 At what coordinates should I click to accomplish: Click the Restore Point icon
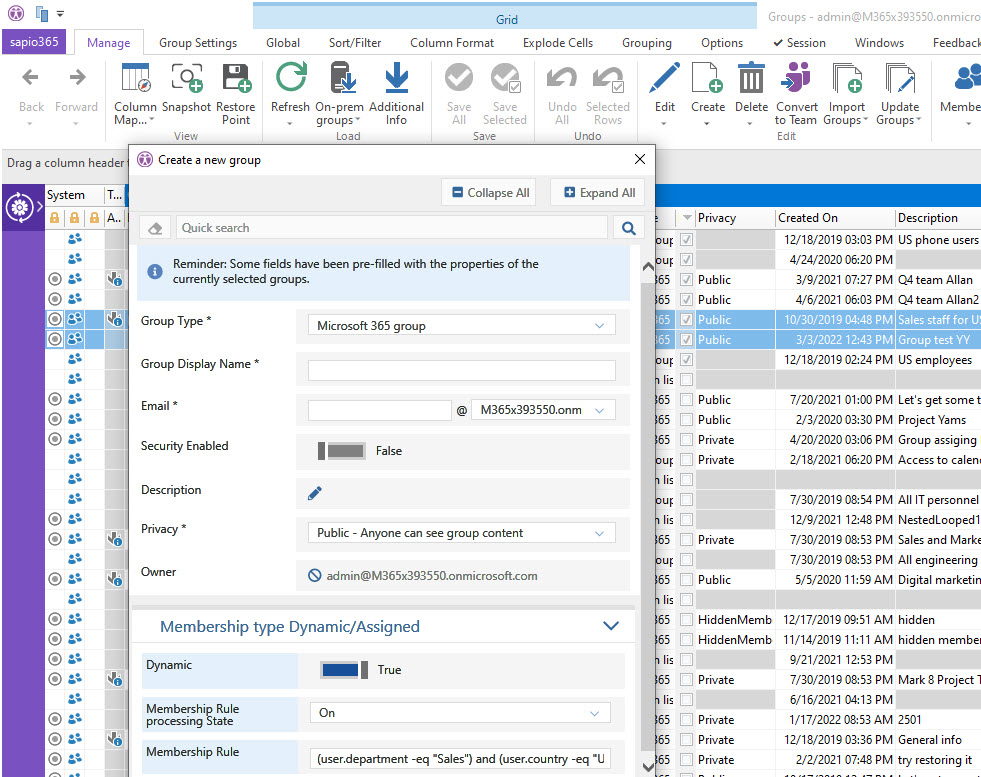point(236,80)
